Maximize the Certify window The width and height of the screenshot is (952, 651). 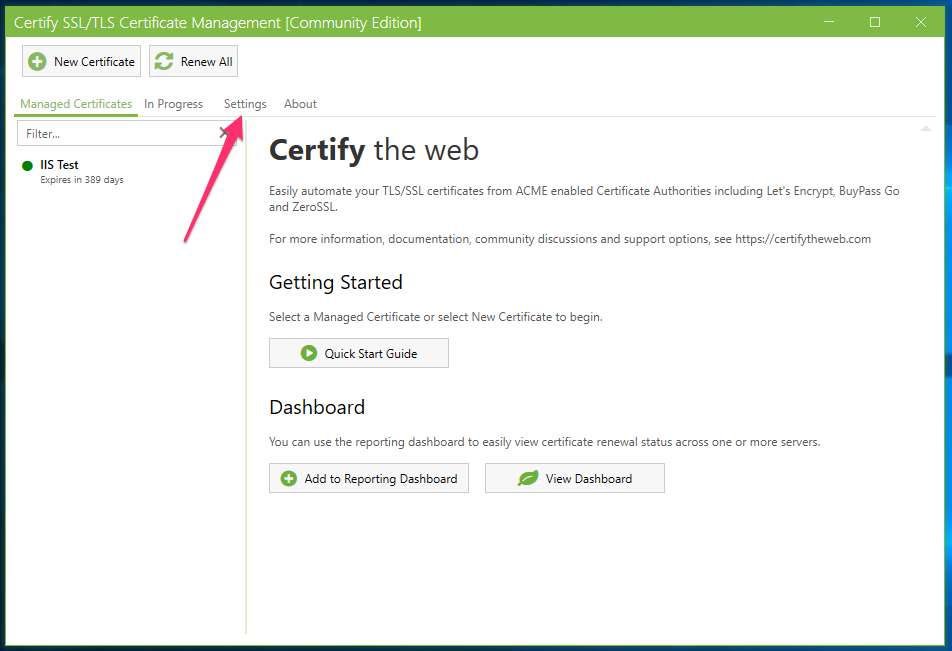click(875, 22)
